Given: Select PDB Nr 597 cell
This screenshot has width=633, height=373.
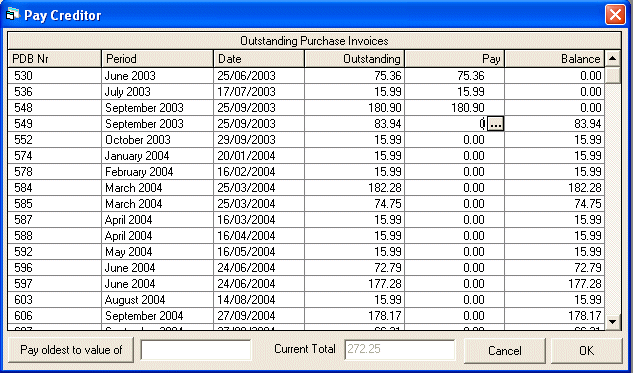Looking at the screenshot, I should click(54, 284).
